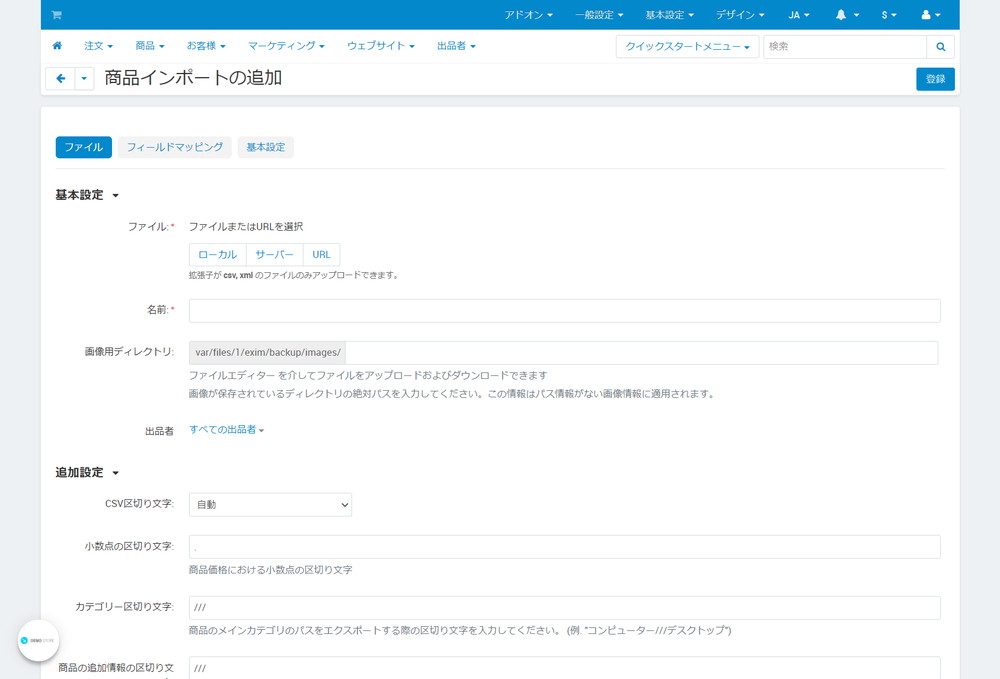Open the お客様 menu
The width and height of the screenshot is (1000, 679).
[206, 46]
